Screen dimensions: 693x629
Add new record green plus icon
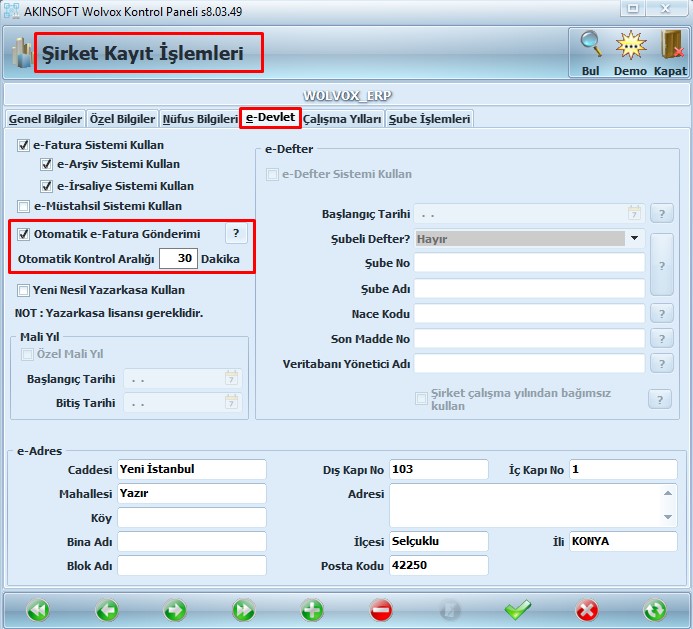click(x=312, y=610)
